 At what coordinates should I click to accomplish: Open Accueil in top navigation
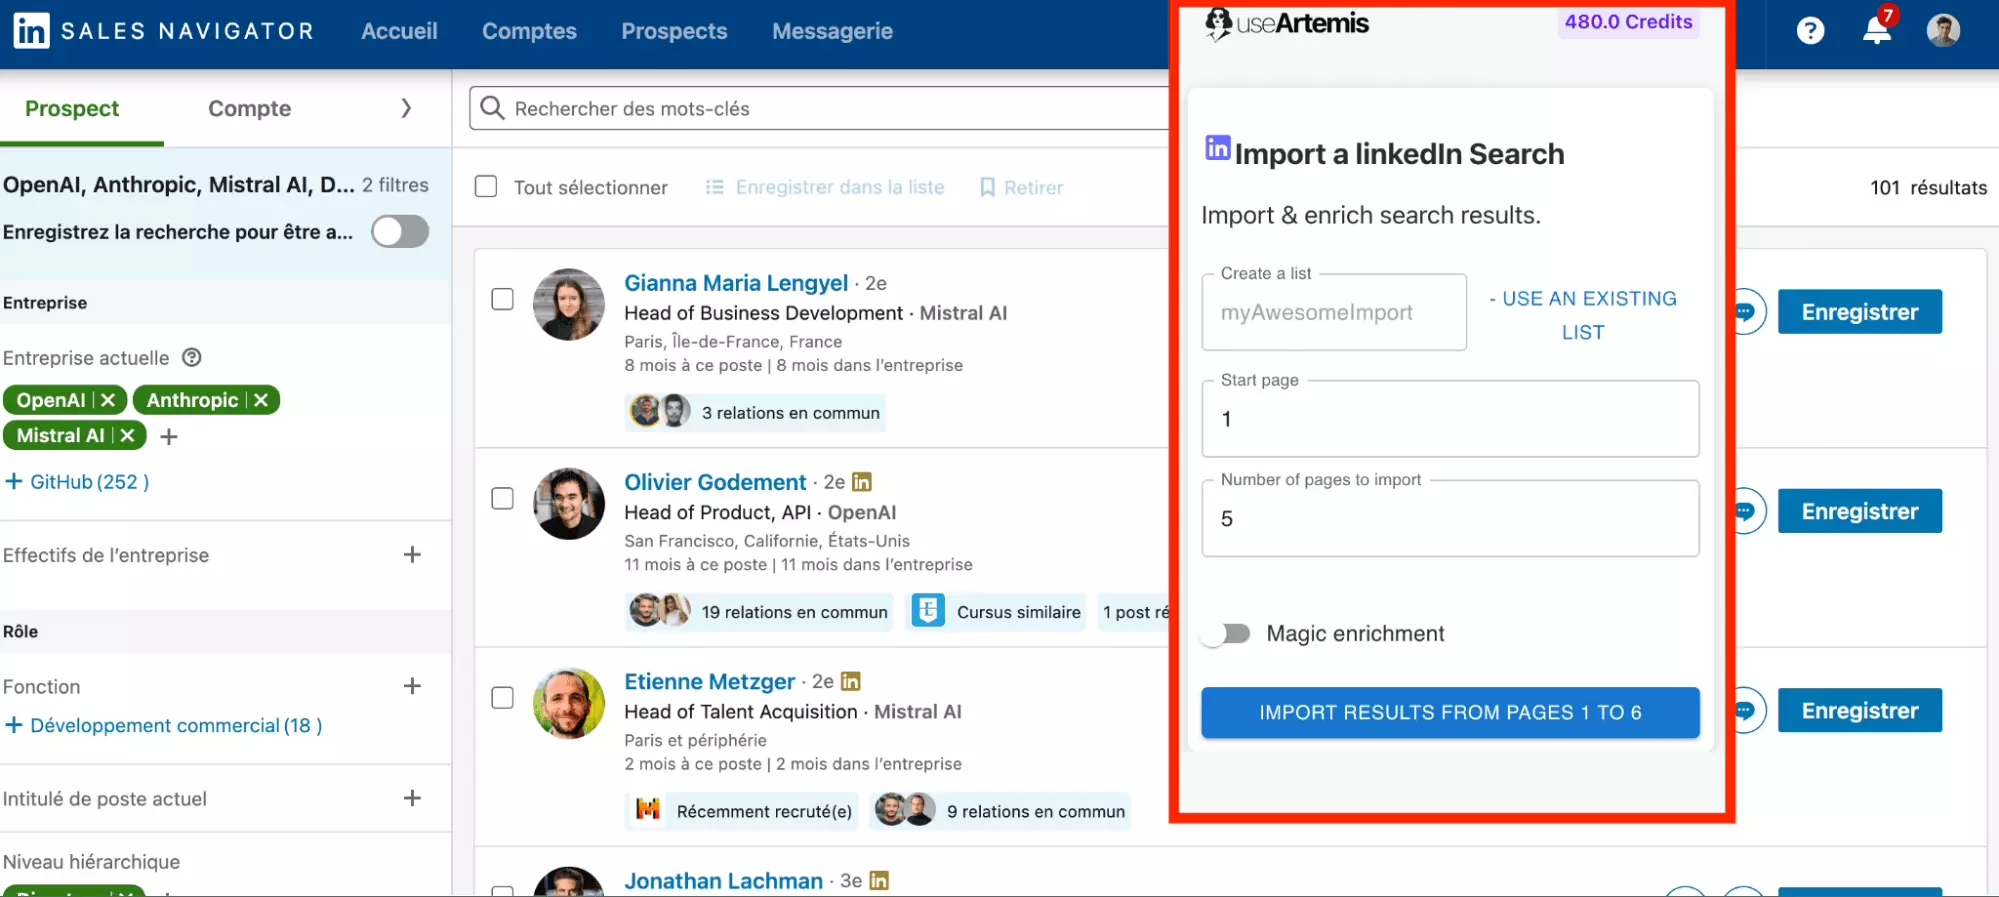pyautogui.click(x=399, y=31)
